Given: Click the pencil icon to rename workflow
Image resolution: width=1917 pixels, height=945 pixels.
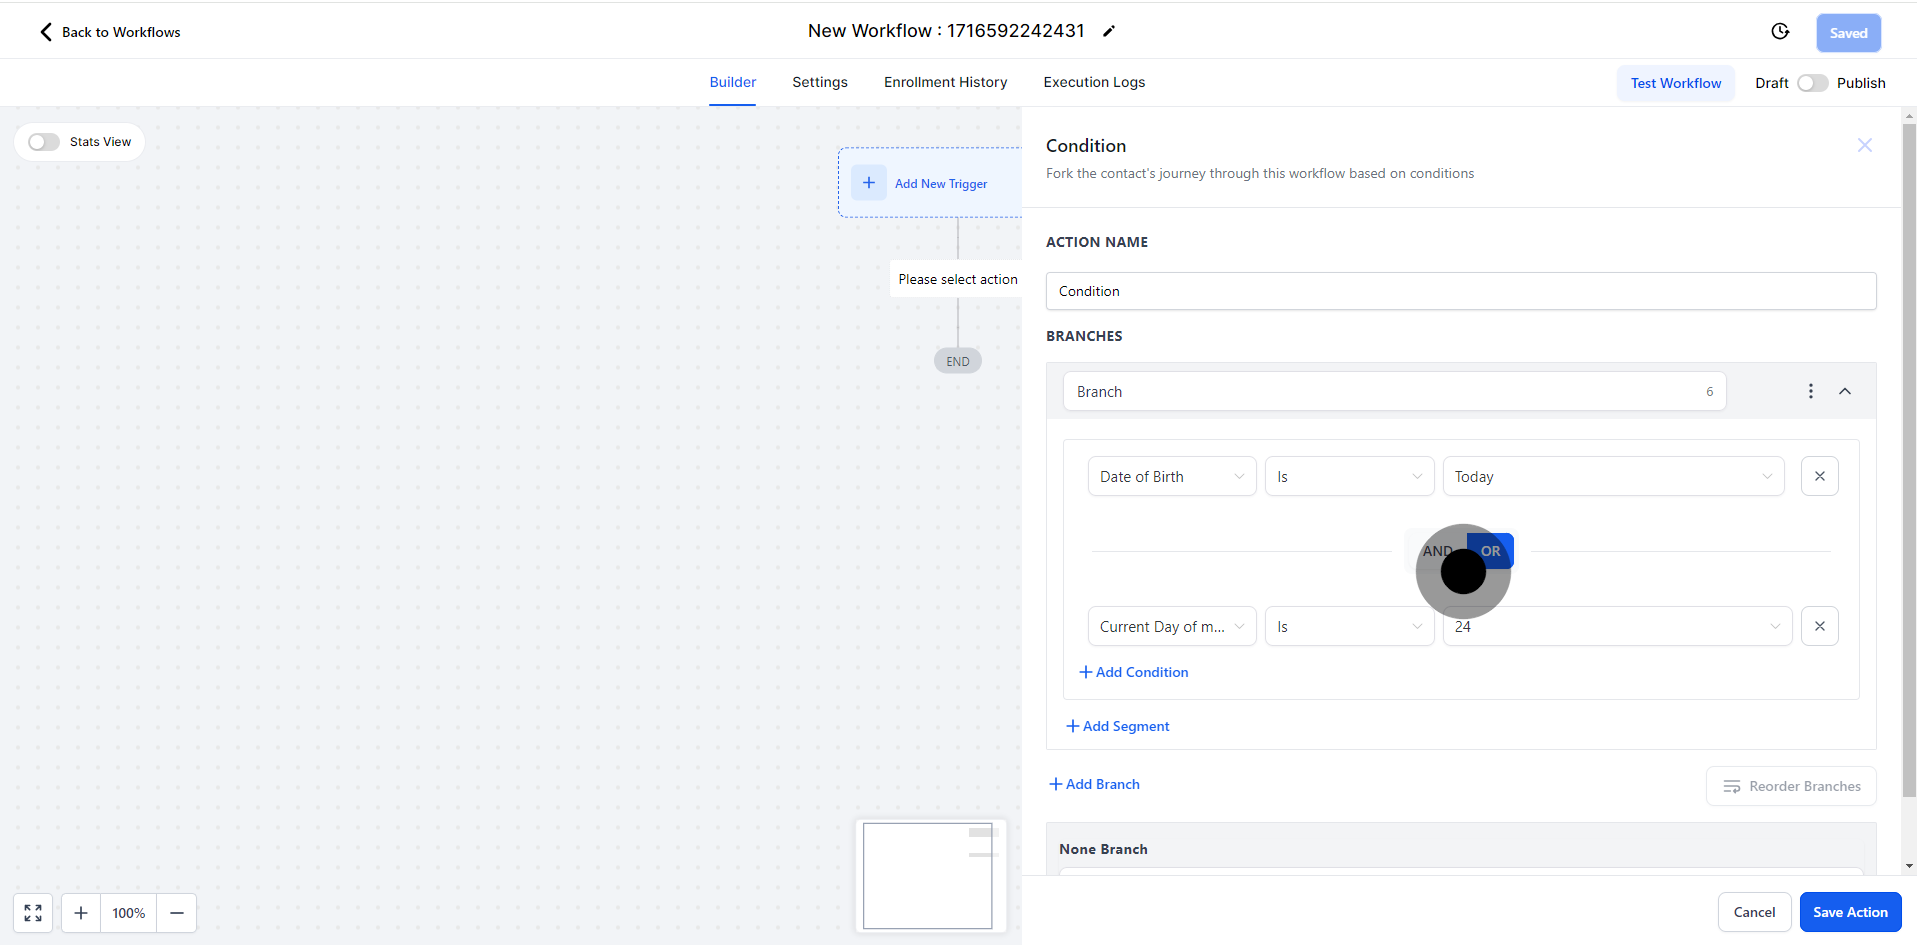Looking at the screenshot, I should coord(1108,32).
